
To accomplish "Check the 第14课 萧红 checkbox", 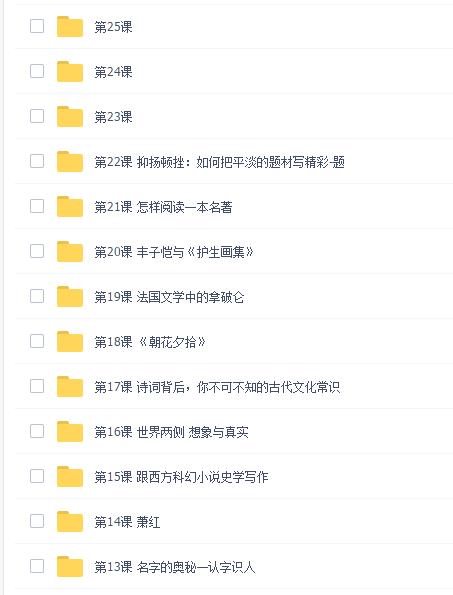I will [x=37, y=521].
